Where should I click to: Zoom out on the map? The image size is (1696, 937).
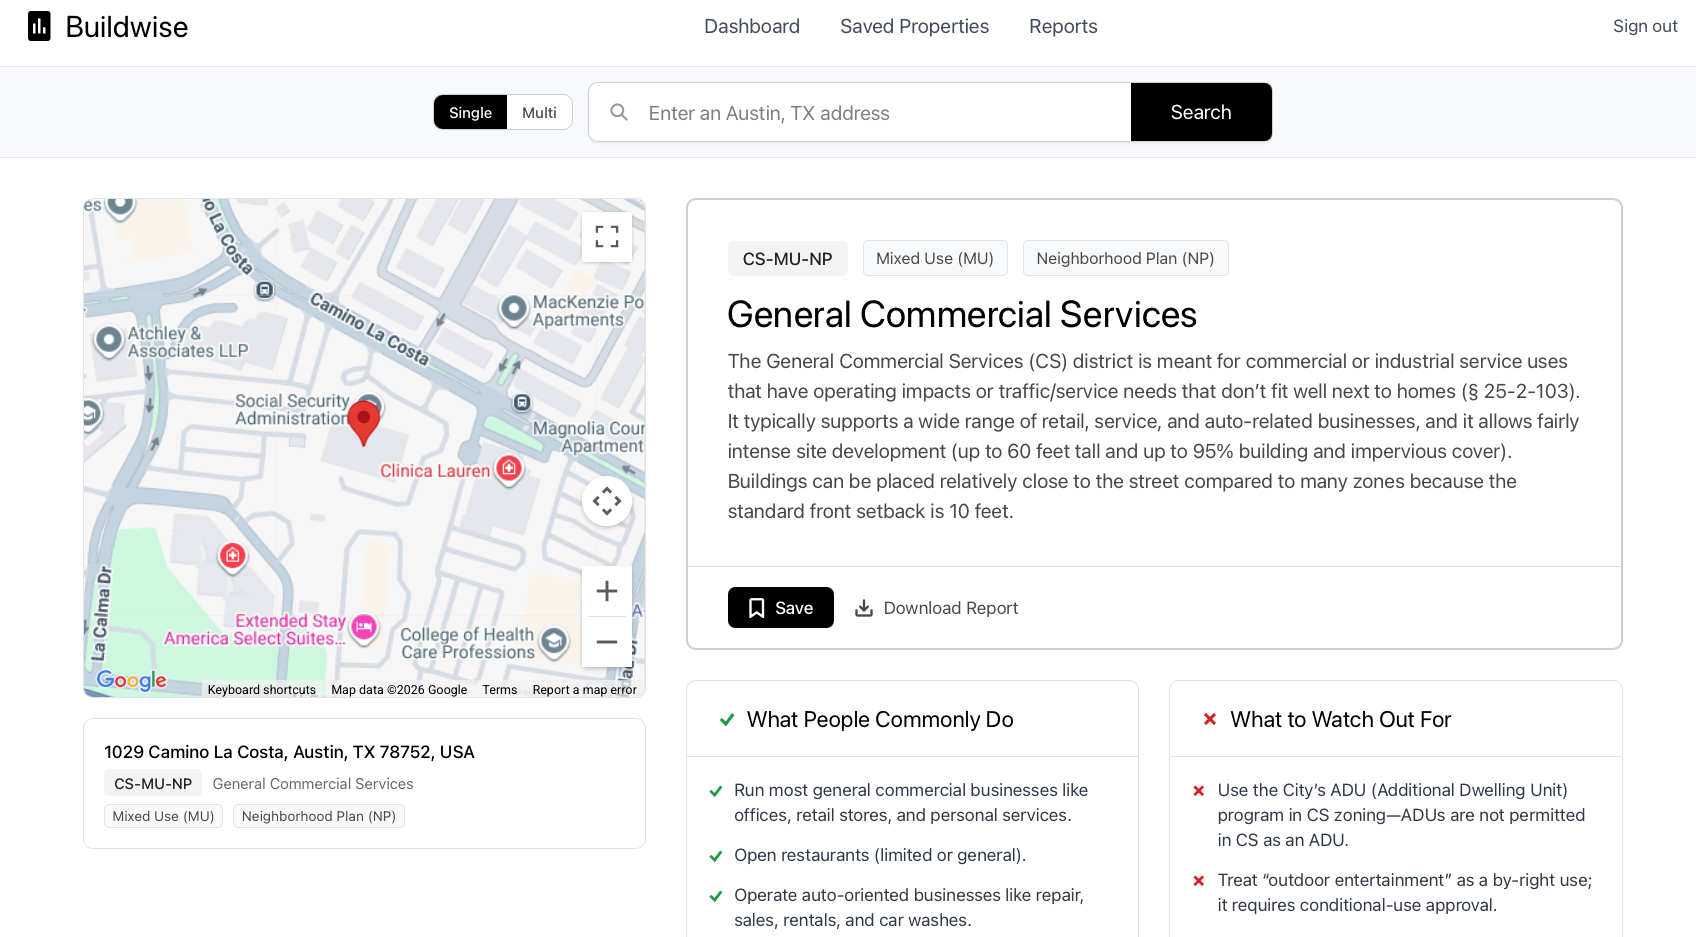(606, 642)
